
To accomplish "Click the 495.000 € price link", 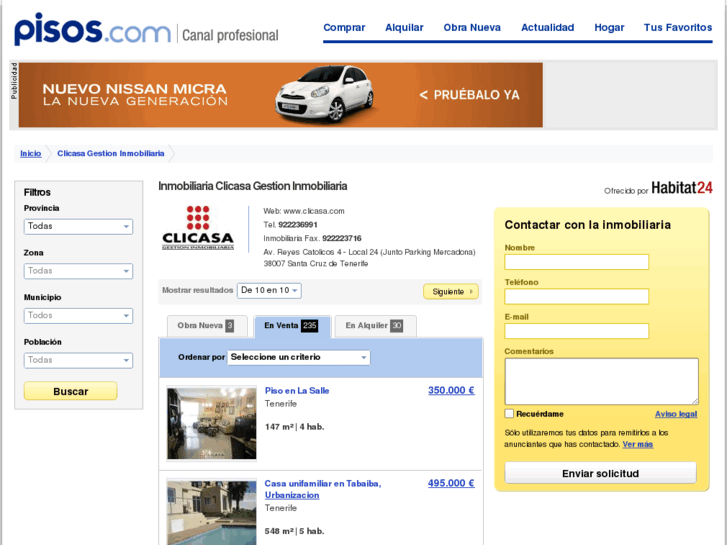I will (x=451, y=483).
